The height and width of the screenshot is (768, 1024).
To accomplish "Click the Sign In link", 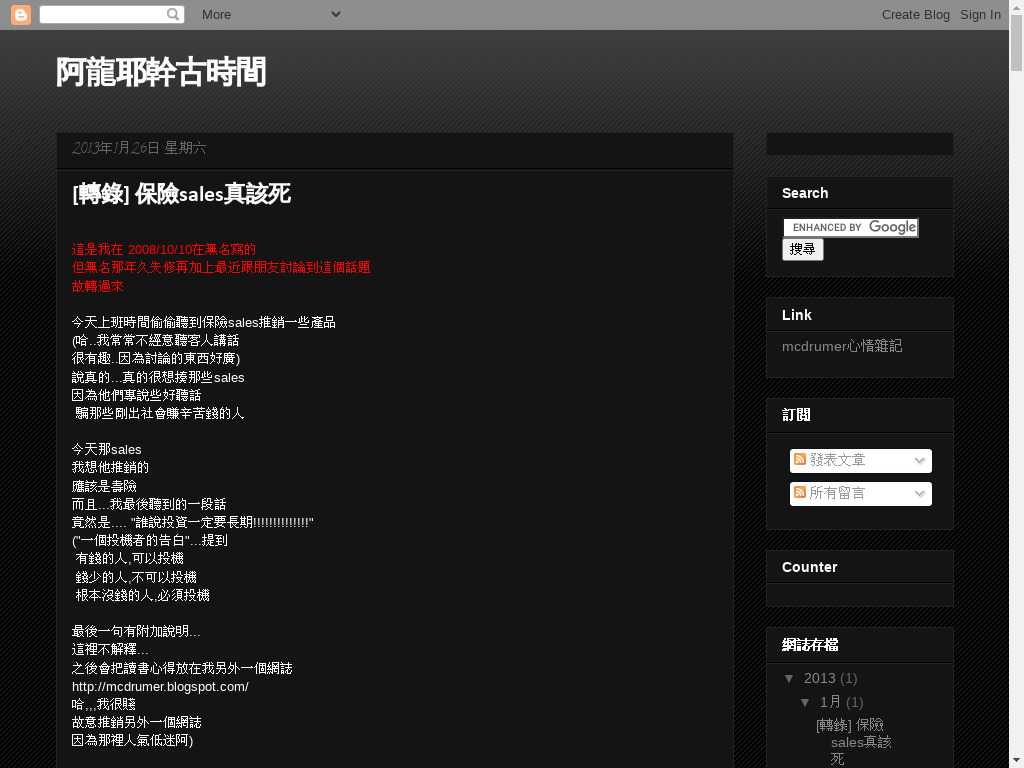I will (980, 14).
